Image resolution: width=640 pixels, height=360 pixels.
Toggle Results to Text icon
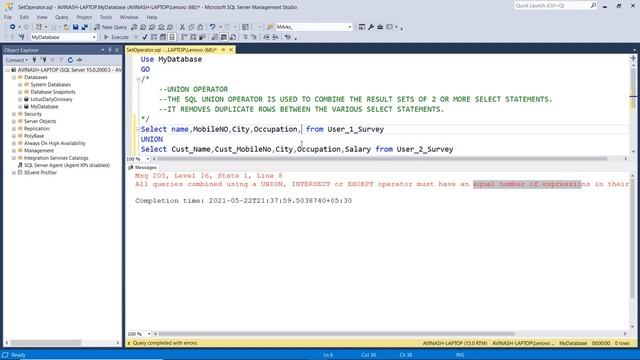point(215,37)
